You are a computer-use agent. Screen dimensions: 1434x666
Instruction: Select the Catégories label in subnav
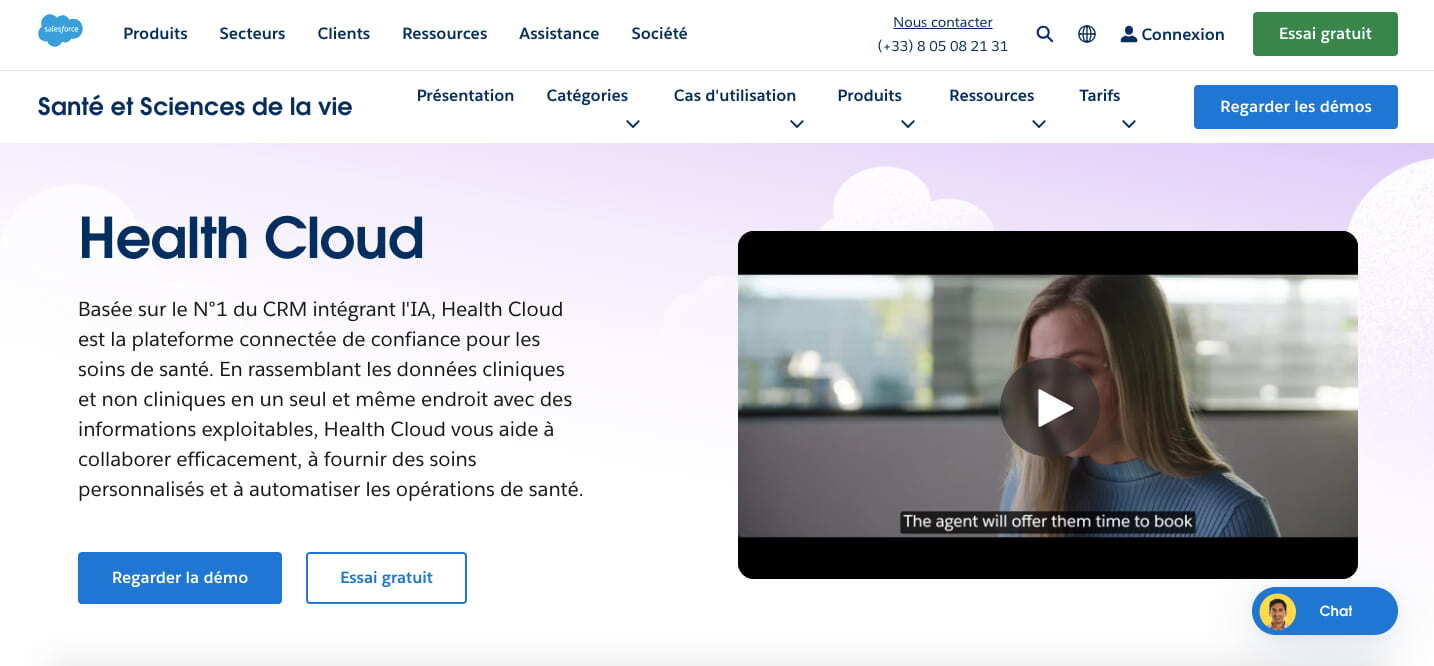tap(587, 95)
